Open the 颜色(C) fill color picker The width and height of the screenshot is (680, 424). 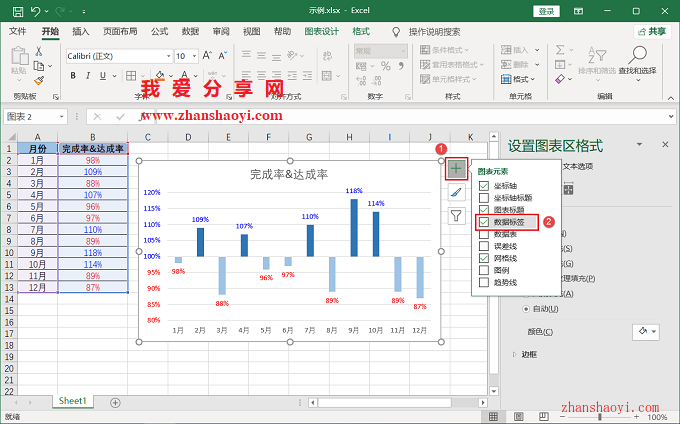pos(646,332)
